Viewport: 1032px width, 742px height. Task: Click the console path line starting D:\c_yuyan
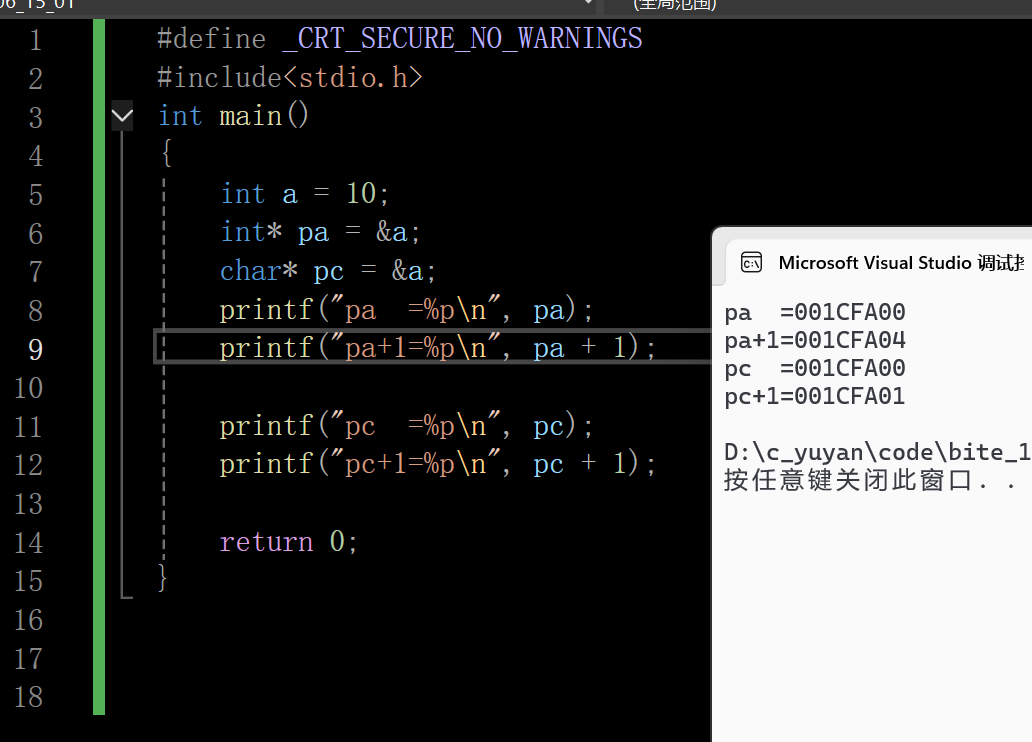tap(877, 452)
